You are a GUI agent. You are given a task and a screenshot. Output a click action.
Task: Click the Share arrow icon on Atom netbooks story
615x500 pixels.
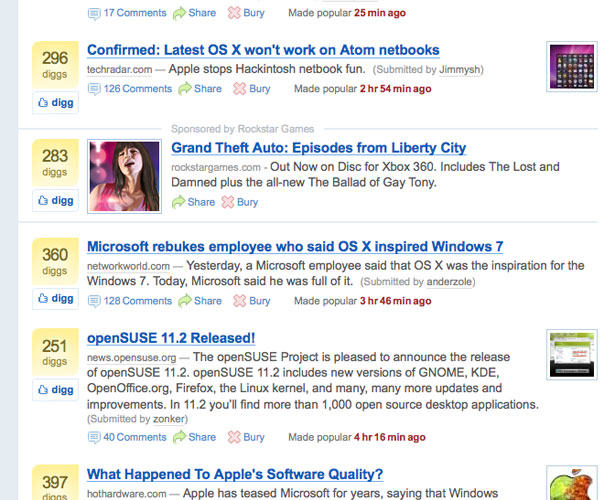pyautogui.click(x=185, y=89)
